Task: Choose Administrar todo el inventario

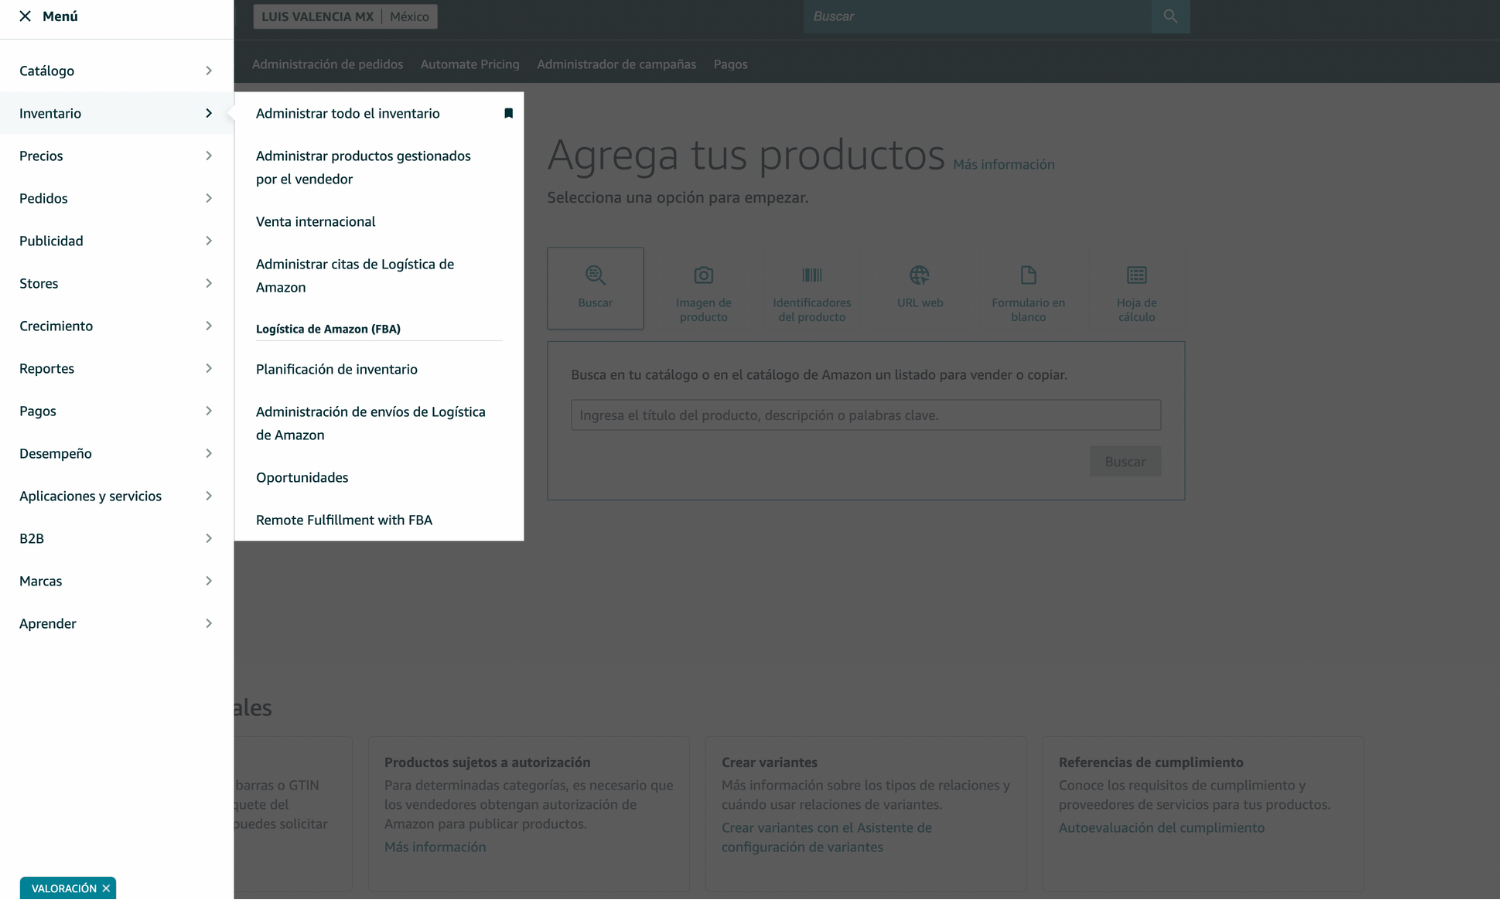Action: coord(348,113)
